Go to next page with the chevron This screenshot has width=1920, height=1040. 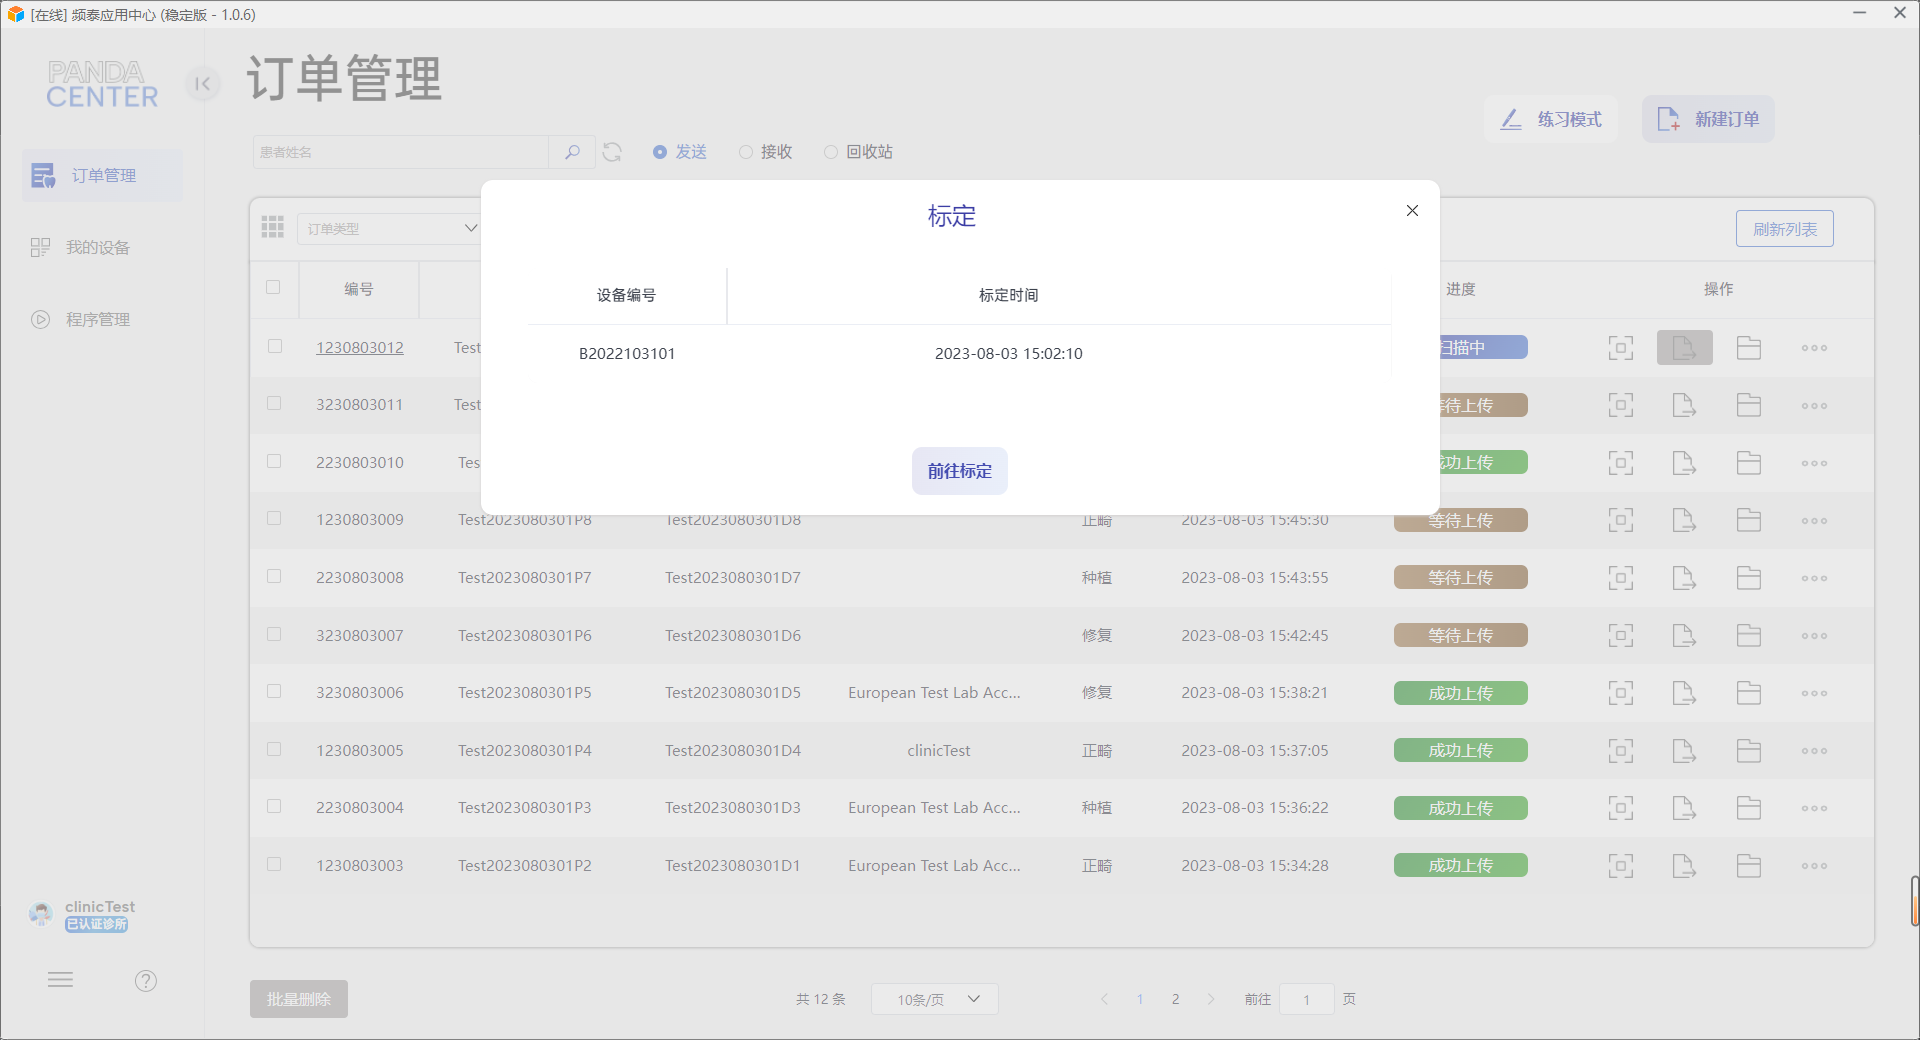1211,999
